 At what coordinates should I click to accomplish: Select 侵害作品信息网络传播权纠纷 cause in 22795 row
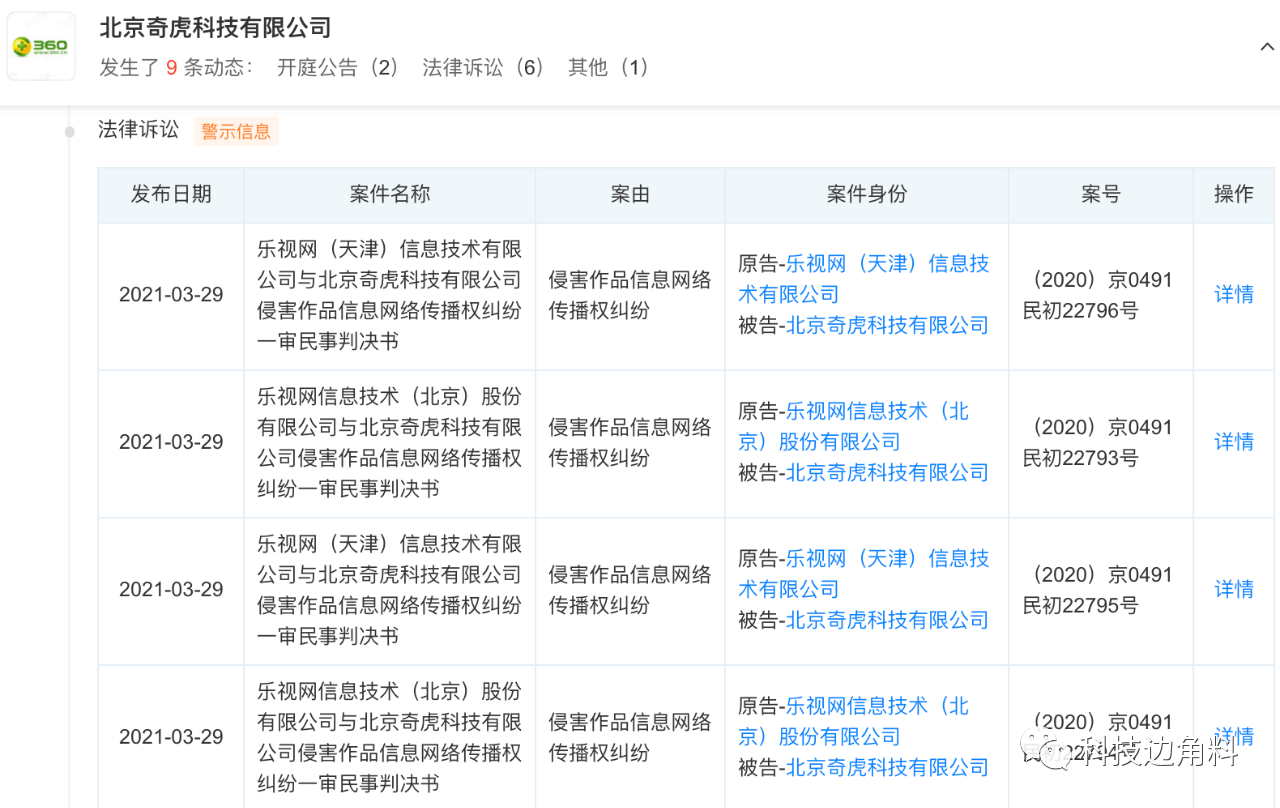point(630,589)
